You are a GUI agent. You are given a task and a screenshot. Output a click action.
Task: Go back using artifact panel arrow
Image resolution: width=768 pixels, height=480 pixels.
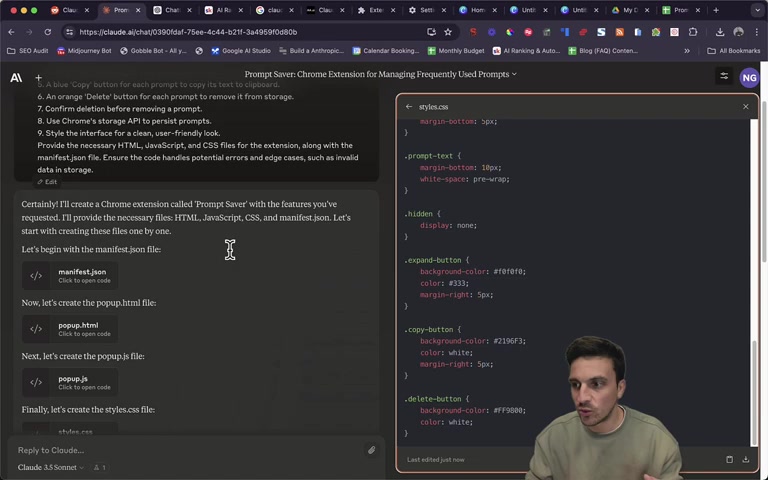tap(409, 107)
